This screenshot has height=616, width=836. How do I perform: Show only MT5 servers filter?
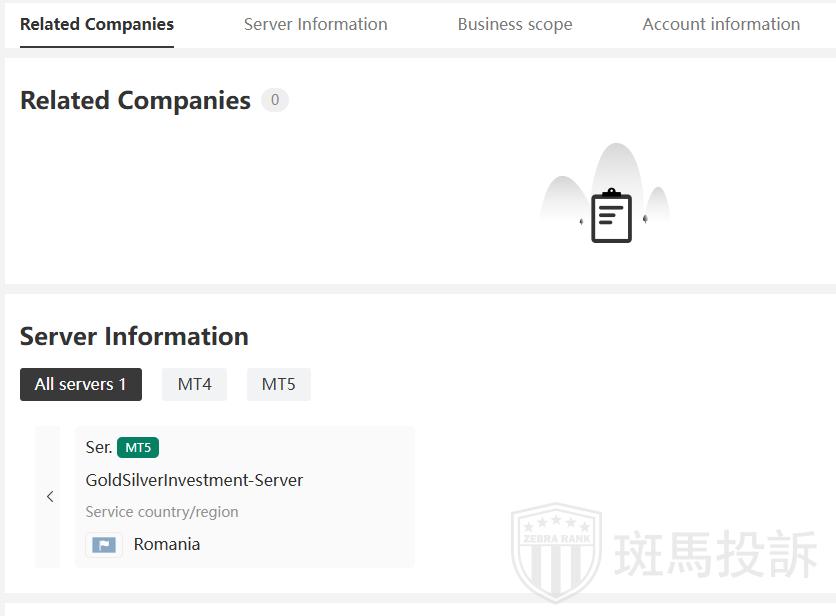pos(278,384)
